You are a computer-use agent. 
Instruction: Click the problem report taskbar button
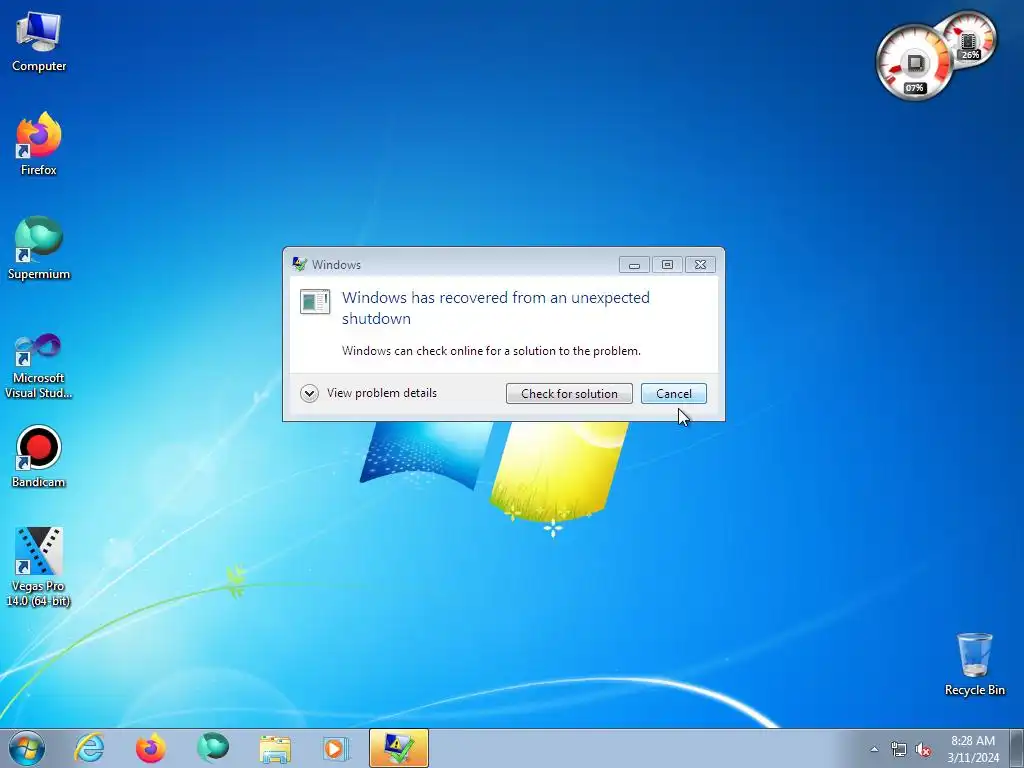398,748
